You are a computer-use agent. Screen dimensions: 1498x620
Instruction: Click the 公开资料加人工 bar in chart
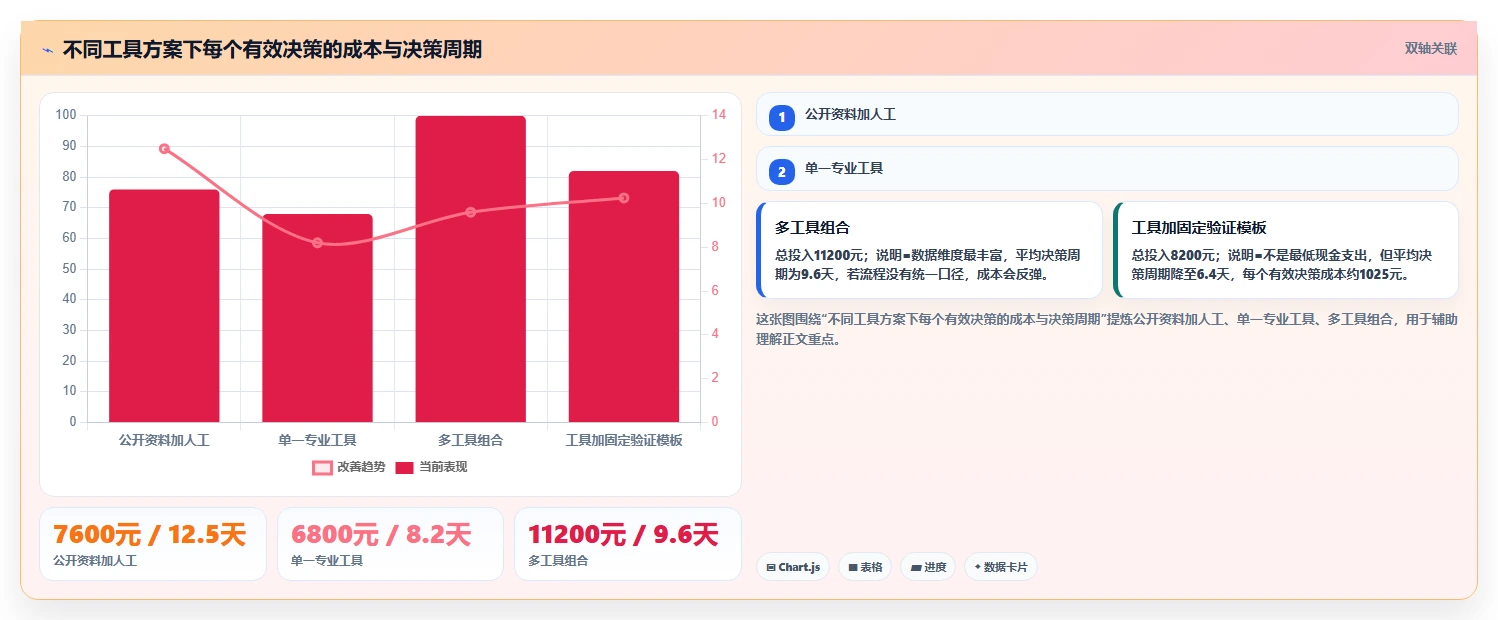coord(164,305)
